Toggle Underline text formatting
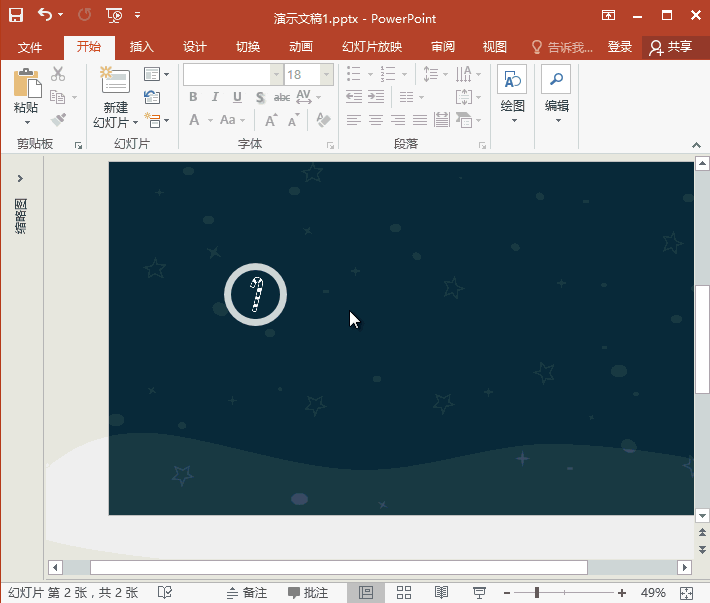Viewport: 710px width, 603px height. (x=237, y=97)
